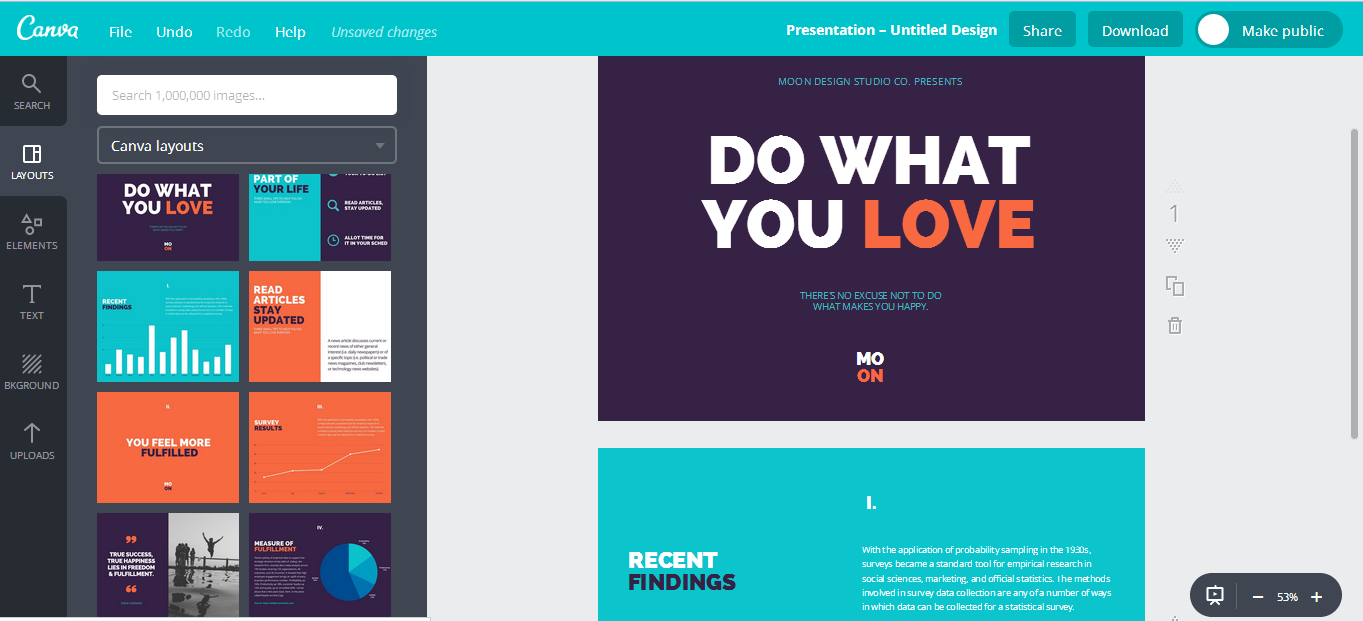Viewport: 1363px width, 621px height.
Task: Zoom in with the plus button
Action: coord(1316,597)
